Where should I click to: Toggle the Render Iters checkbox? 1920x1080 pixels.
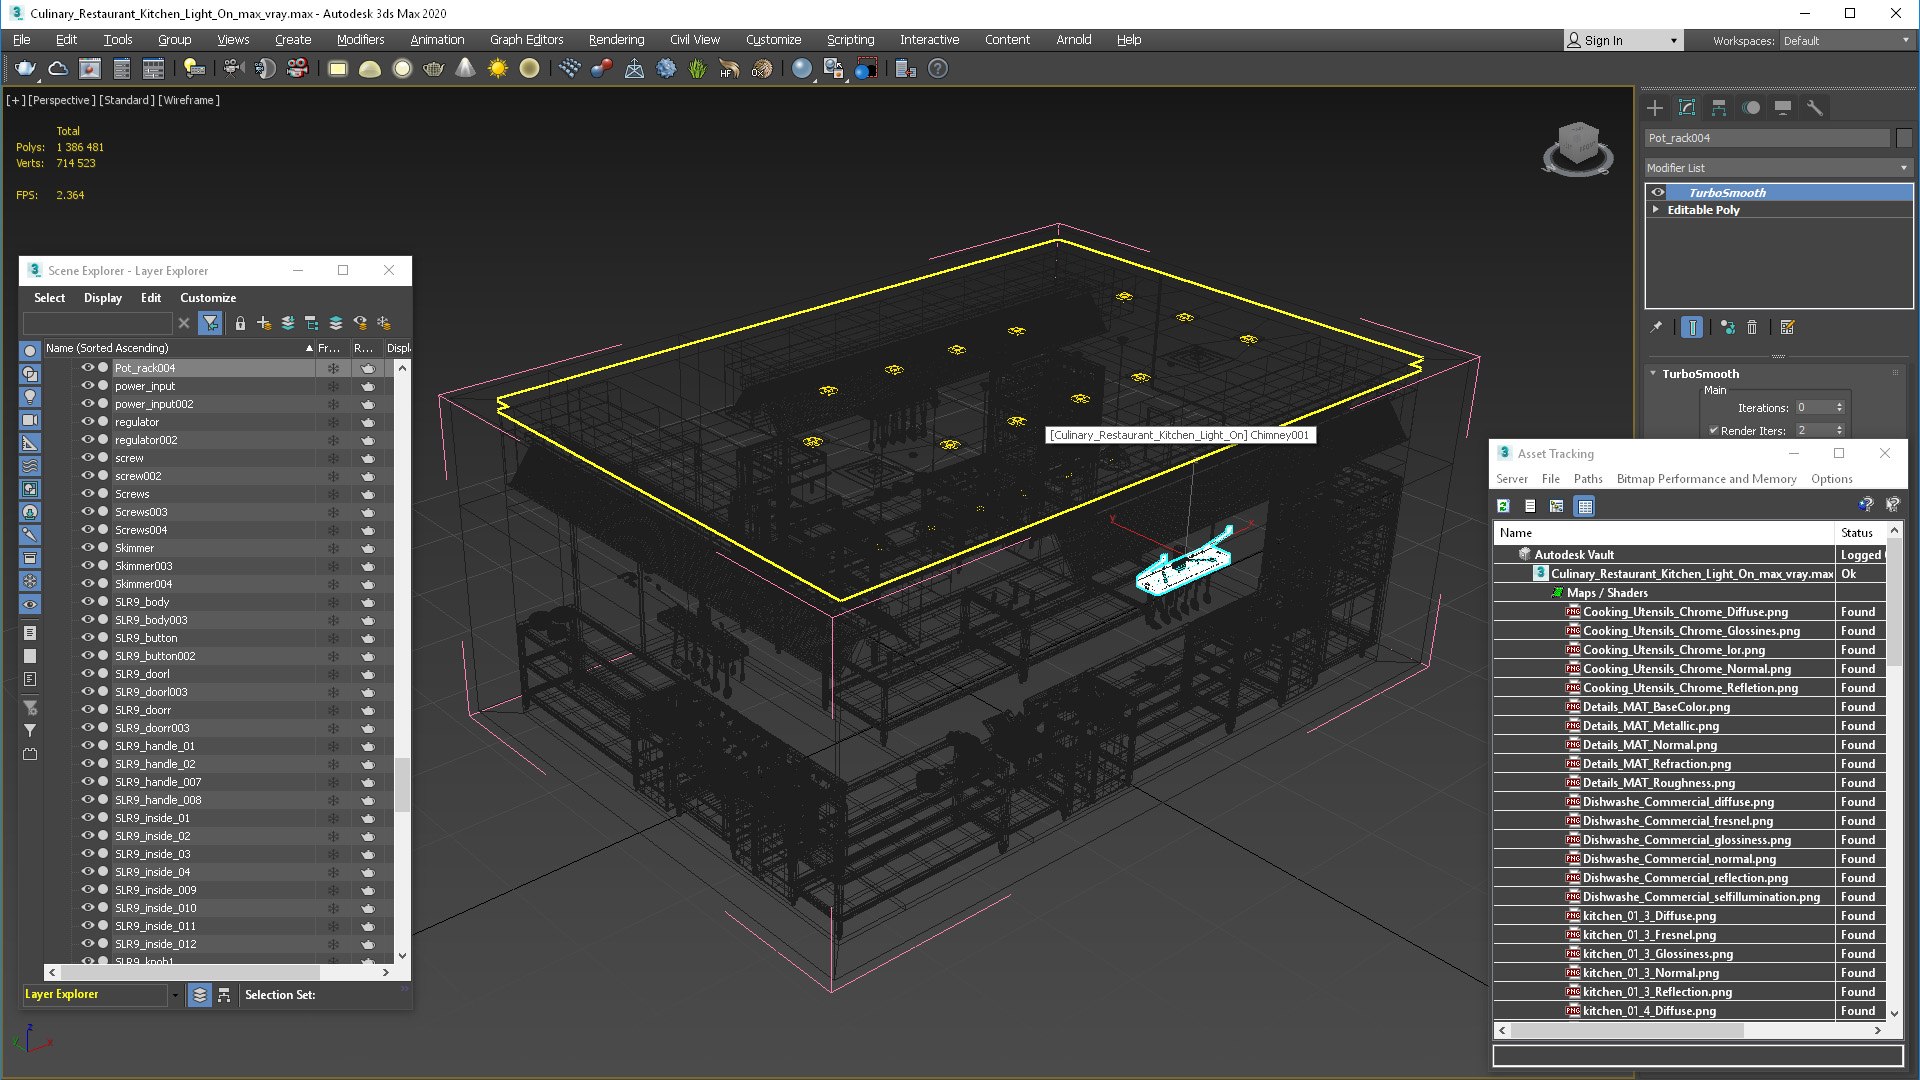pyautogui.click(x=1714, y=431)
